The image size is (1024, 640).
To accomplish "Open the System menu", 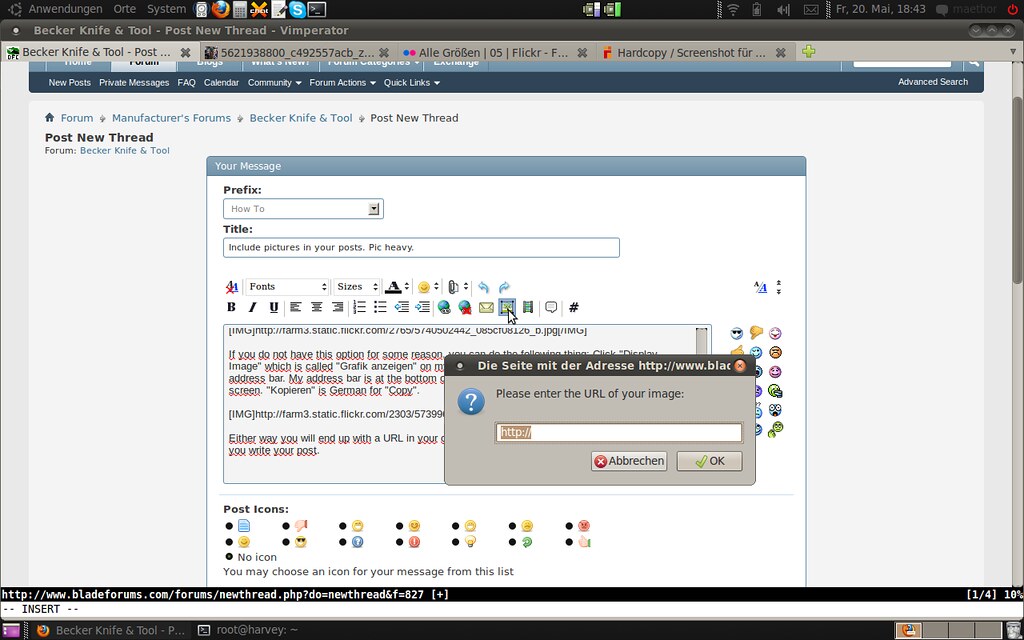I will pos(166,9).
